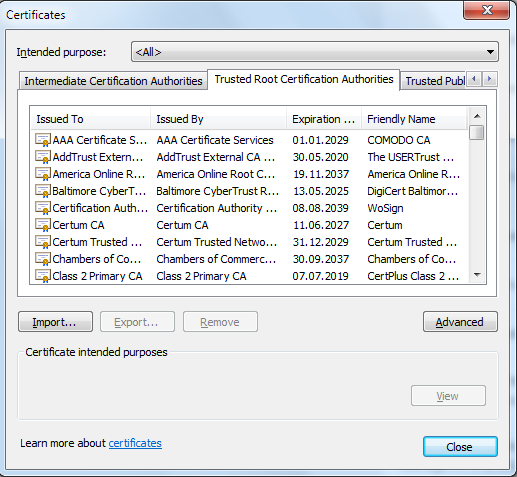Click expiration date 11.06.2027
The height and width of the screenshot is (477, 517).
point(320,225)
